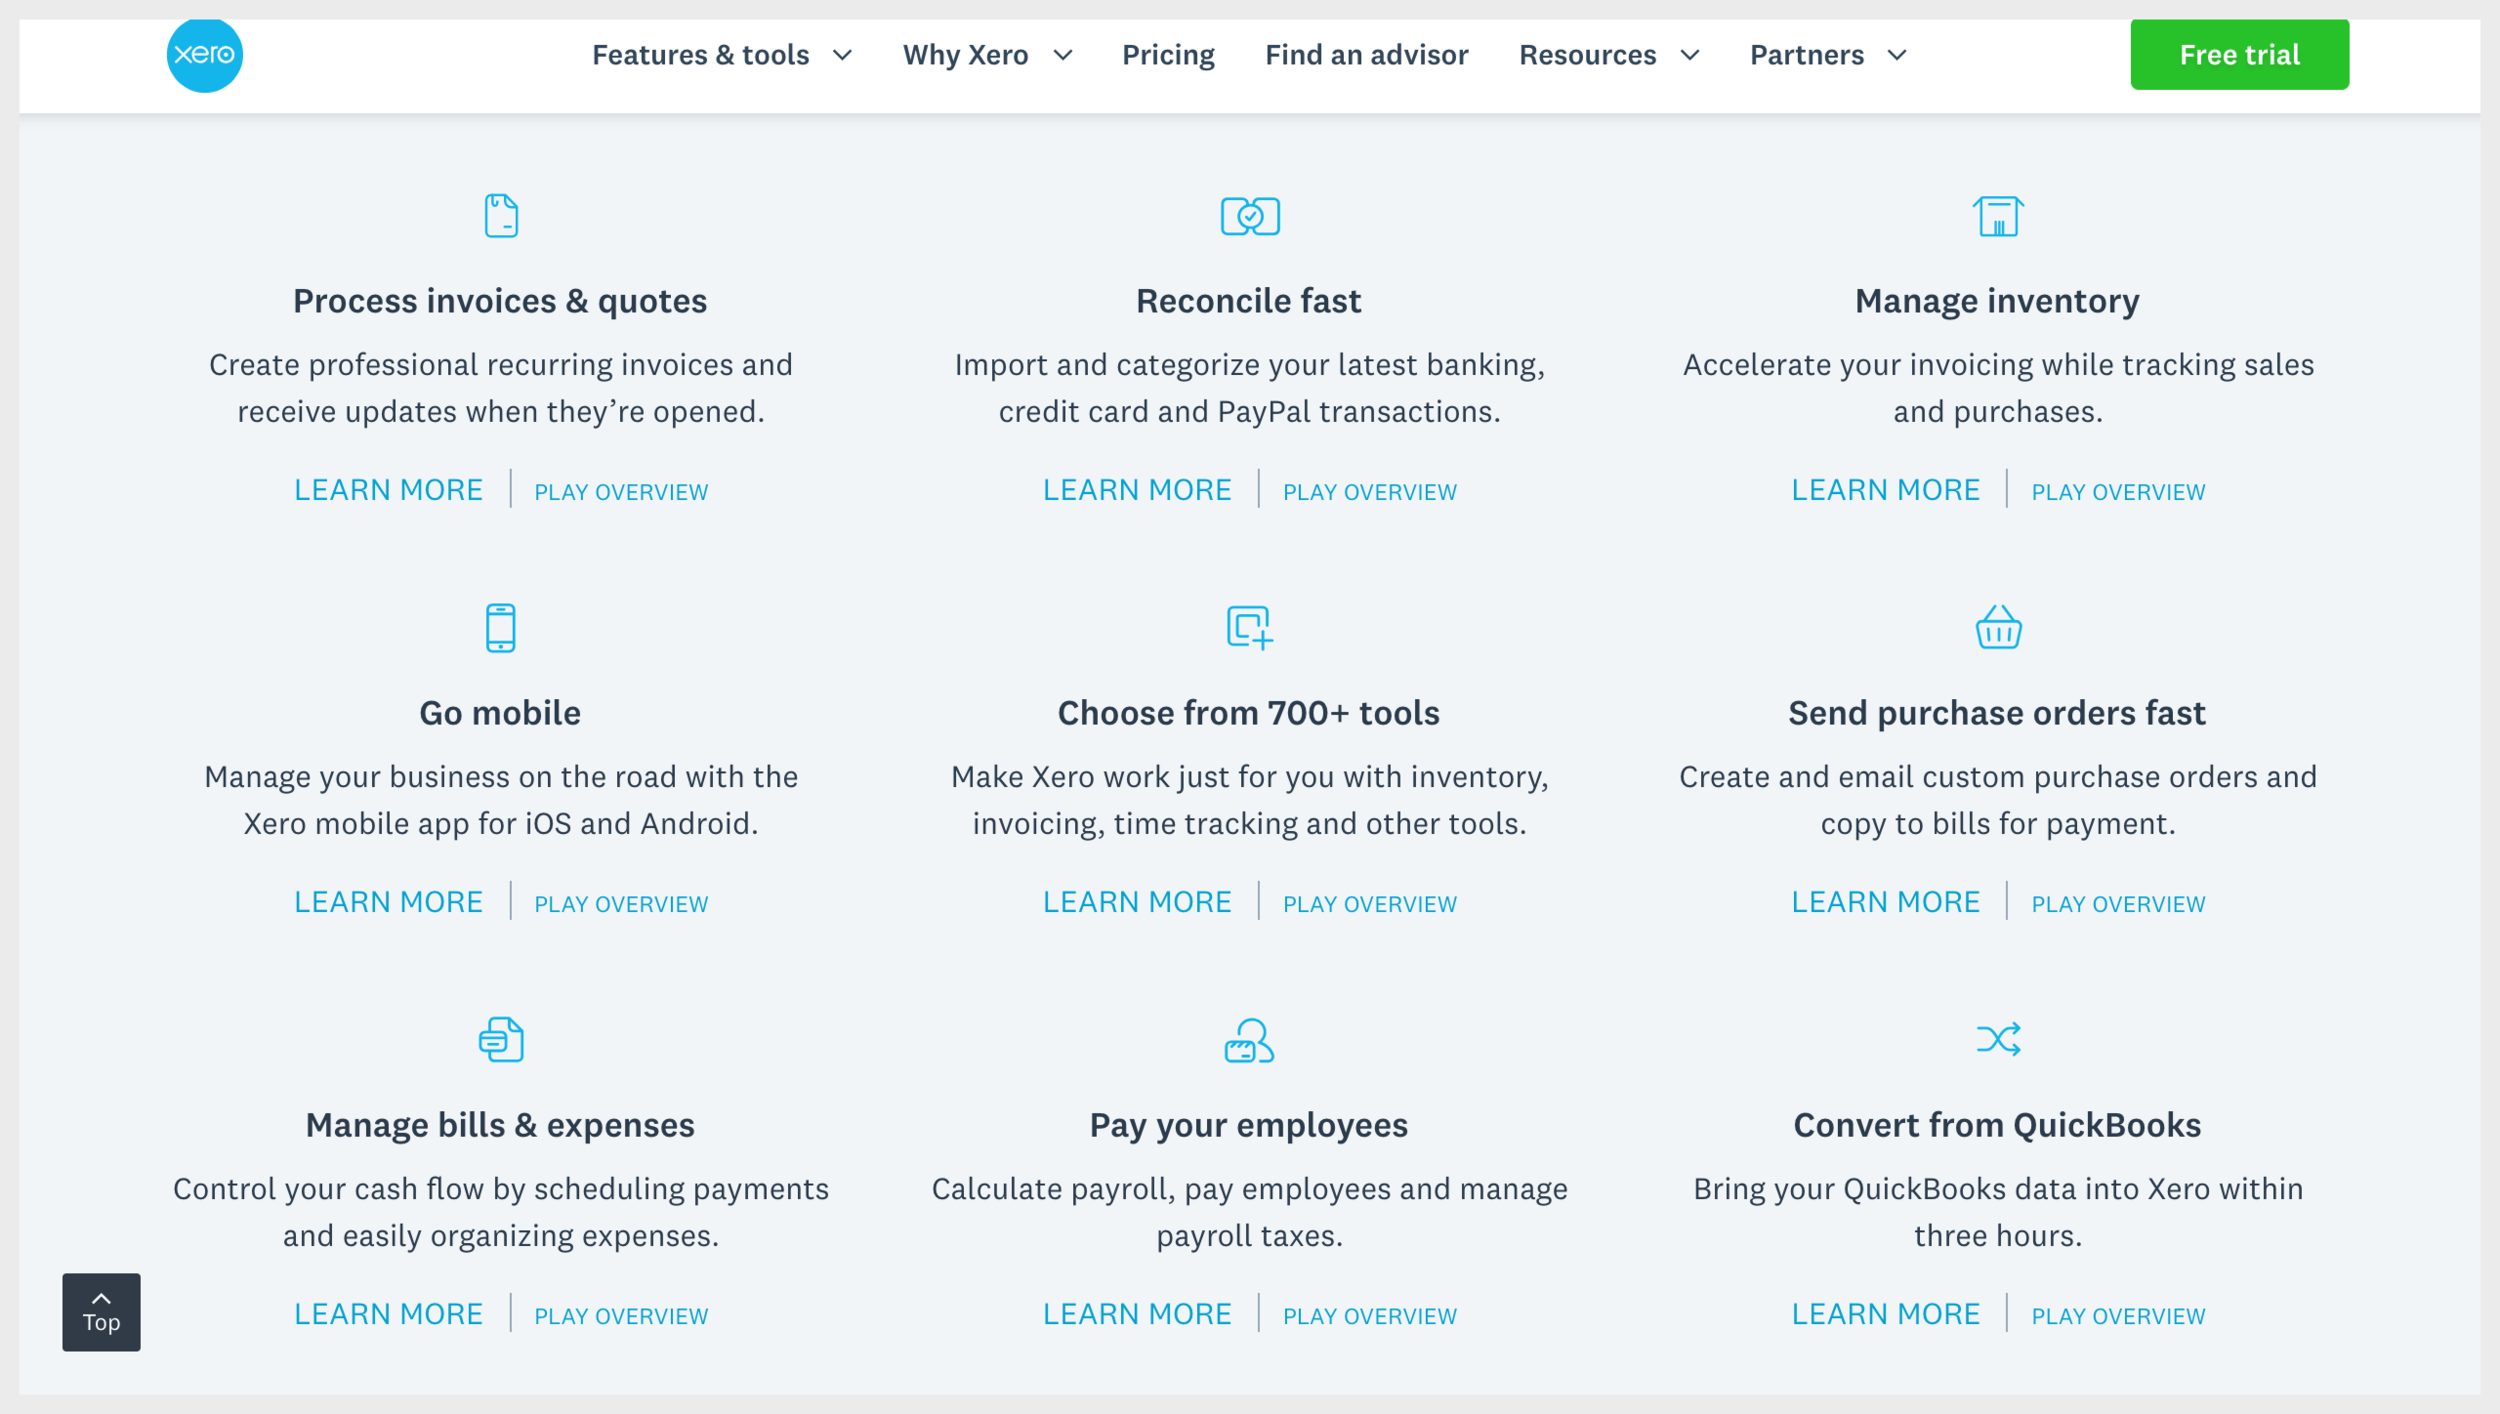This screenshot has width=2500, height=1414.
Task: Expand the Partners chevron
Action: pos(1897,55)
